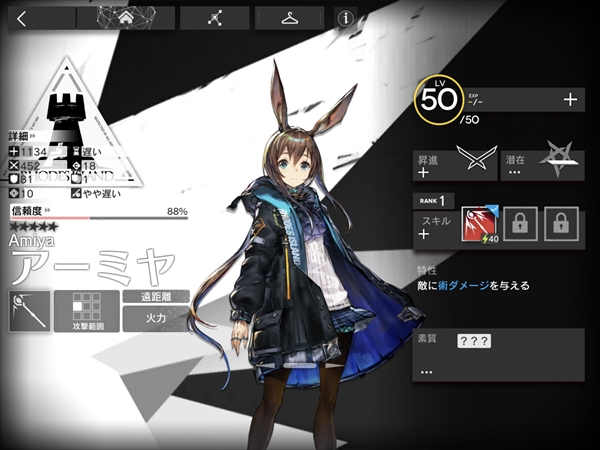
Task: Open the 素質 talent panel
Action: click(x=498, y=355)
